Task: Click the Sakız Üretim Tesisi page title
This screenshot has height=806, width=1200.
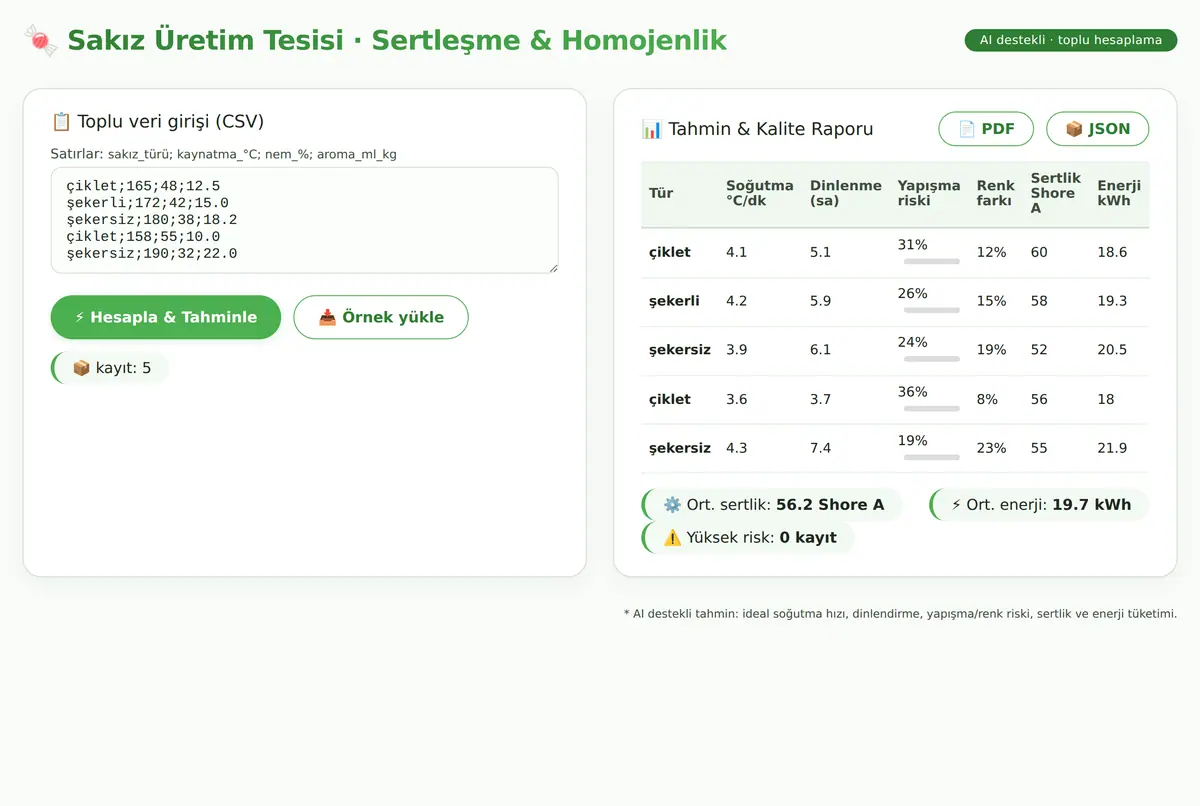Action: pos(397,41)
